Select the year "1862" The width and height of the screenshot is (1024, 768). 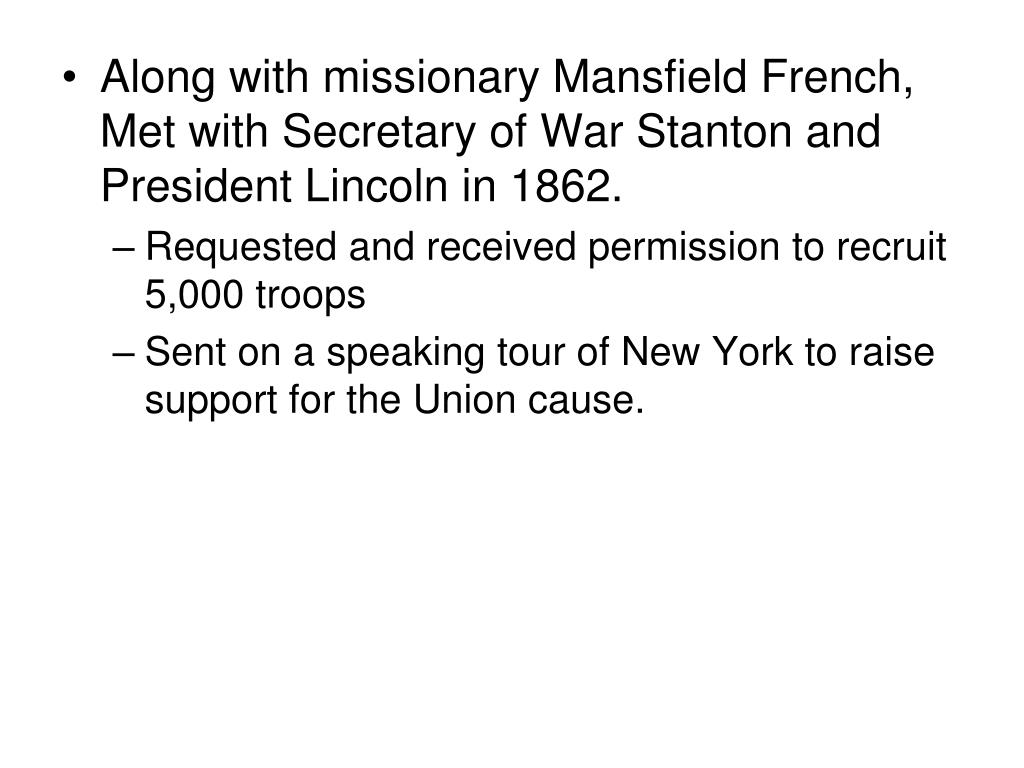click(x=561, y=186)
